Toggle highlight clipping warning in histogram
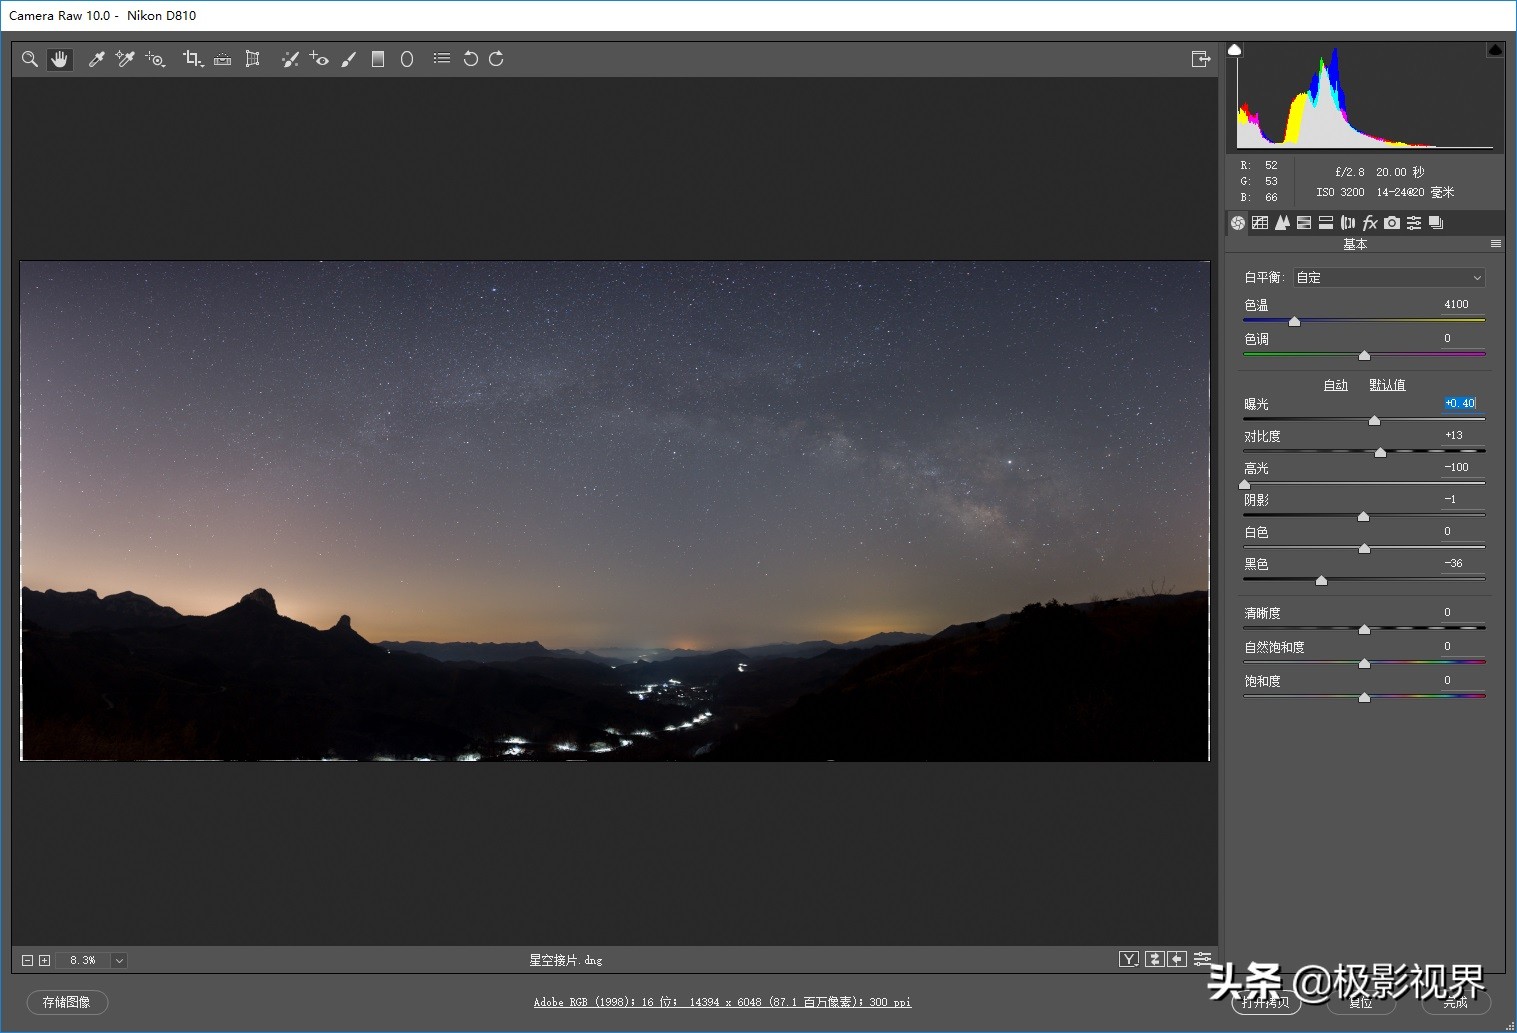The height and width of the screenshot is (1033, 1517). [1495, 50]
